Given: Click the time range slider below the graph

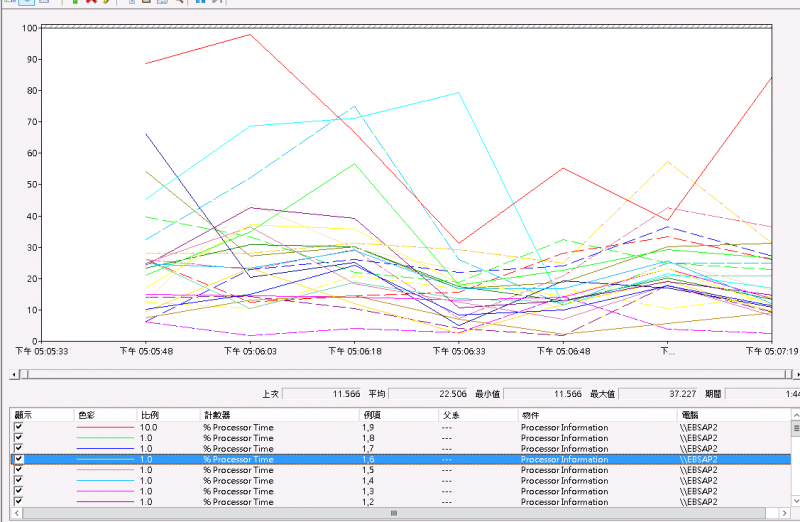Looking at the screenshot, I should point(400,374).
